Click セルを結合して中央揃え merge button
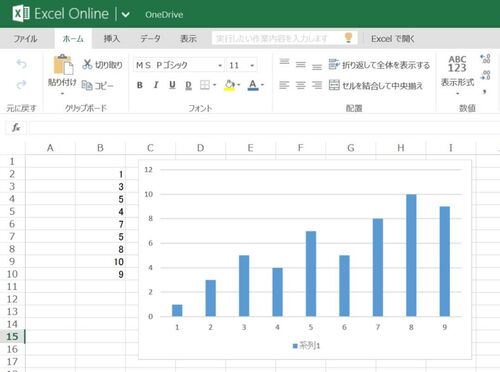The image size is (500, 372). point(376,85)
